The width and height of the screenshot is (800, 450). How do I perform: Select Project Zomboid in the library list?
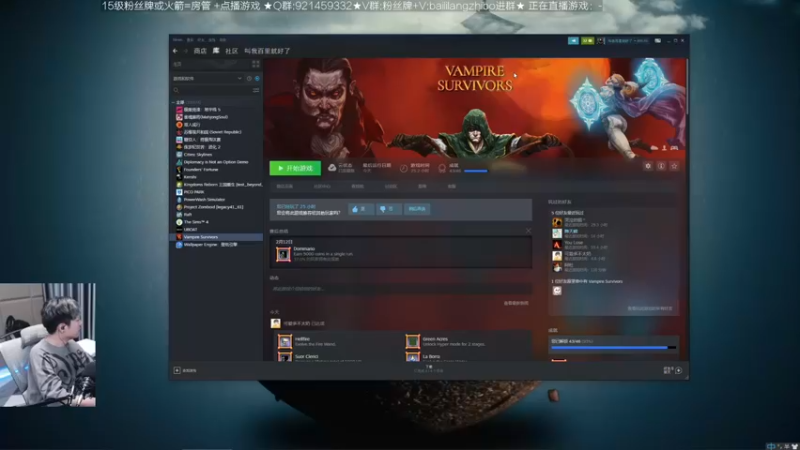[217, 207]
